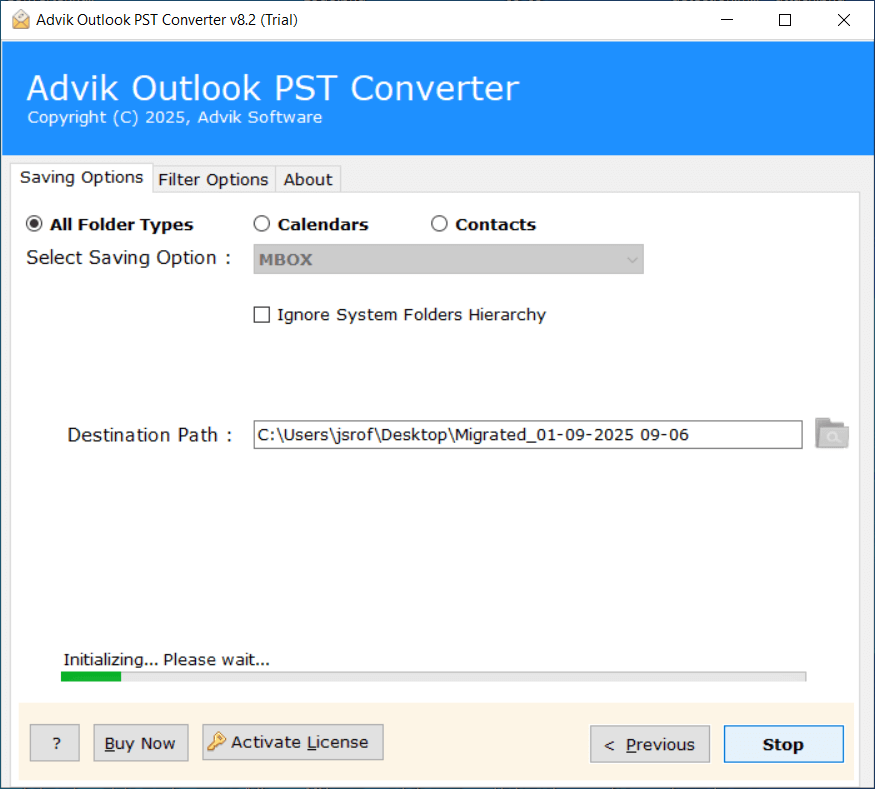
Task: Click the key icon on Activate License
Action: coord(216,742)
